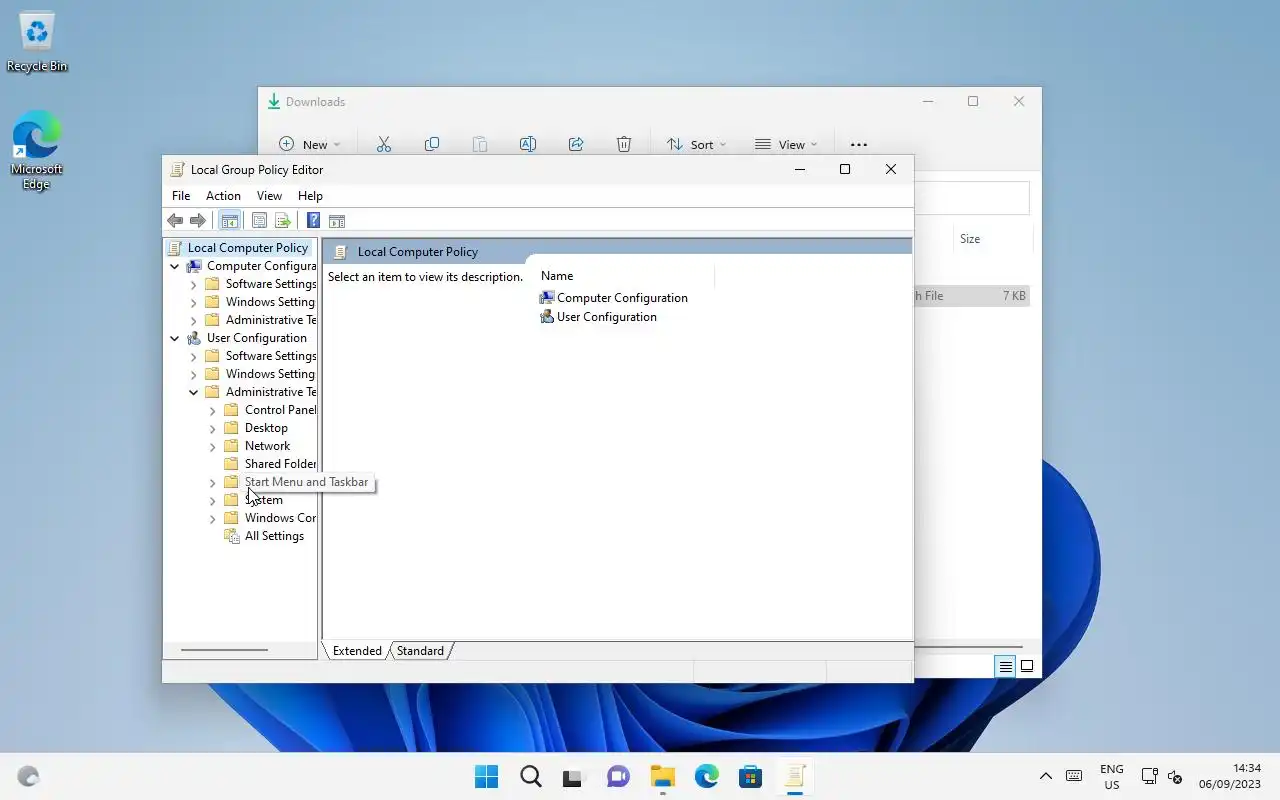Expand Administrative Templates under Computer Configuration
Viewport: 1280px width, 800px height.
pos(194,320)
